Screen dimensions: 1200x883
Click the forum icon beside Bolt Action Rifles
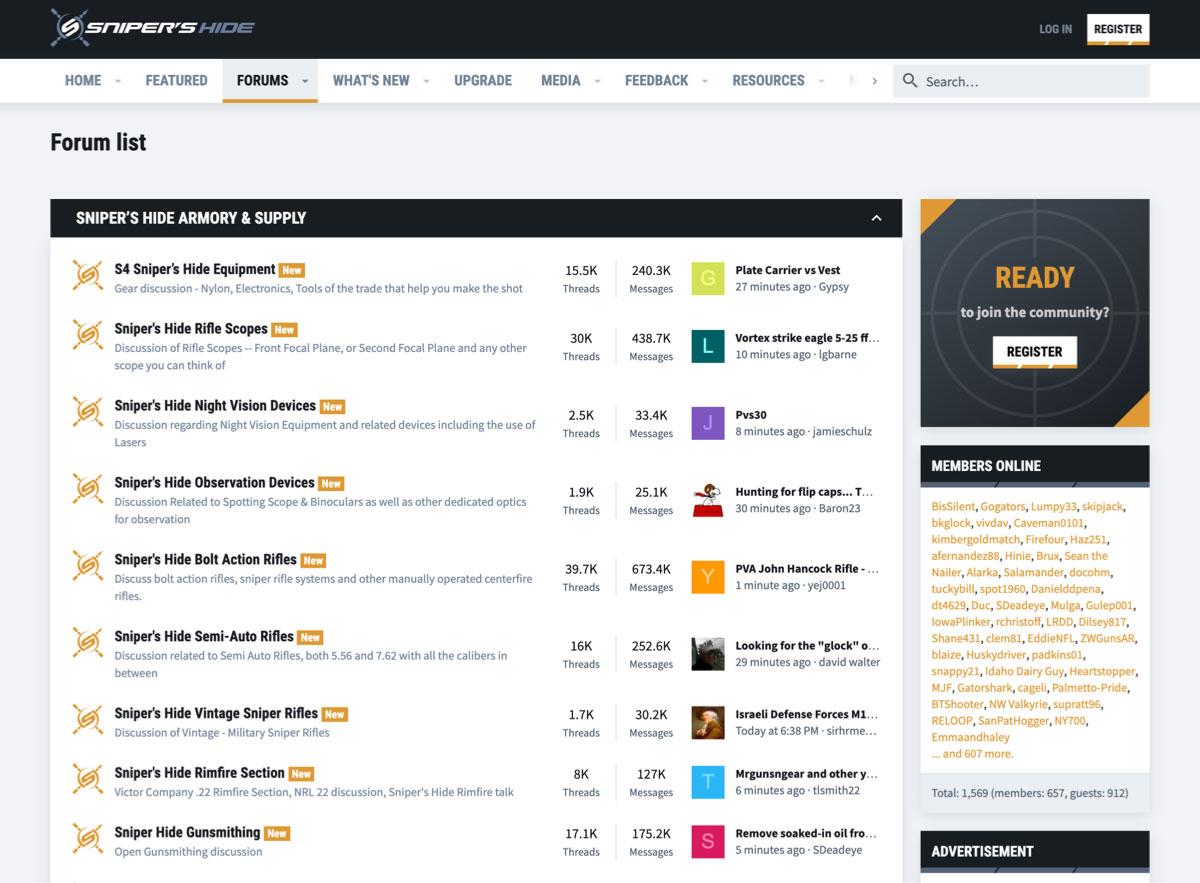[88, 566]
